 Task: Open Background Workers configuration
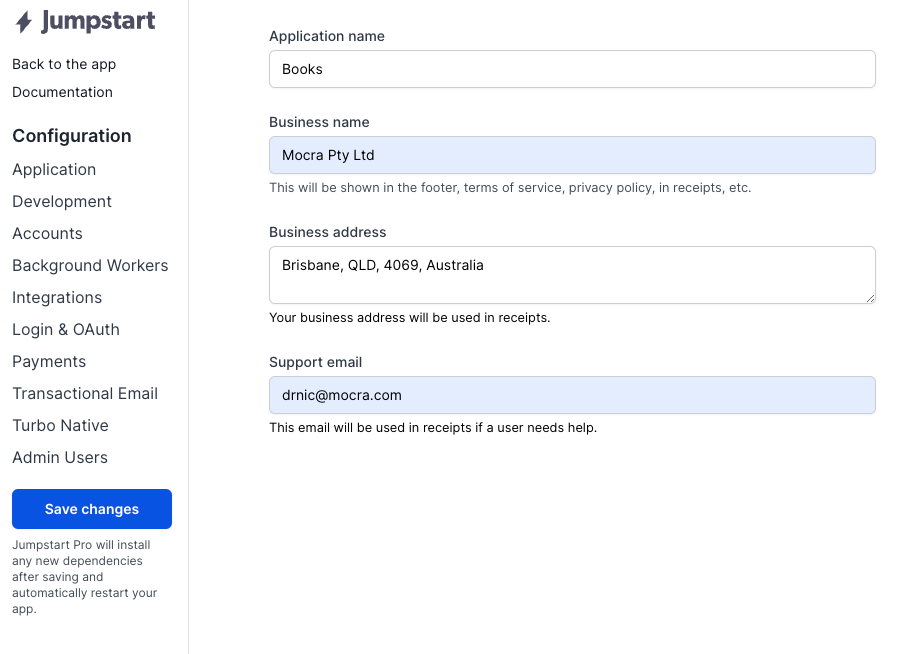pyautogui.click(x=90, y=266)
